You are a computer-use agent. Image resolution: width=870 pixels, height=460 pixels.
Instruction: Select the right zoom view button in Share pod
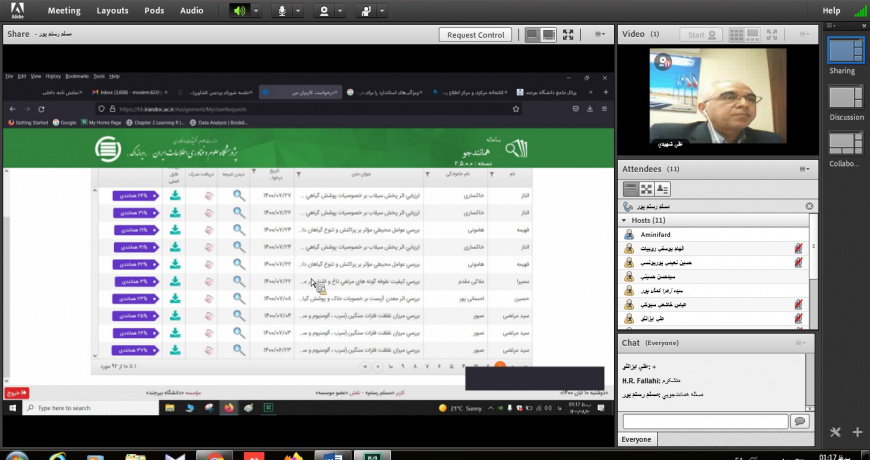tap(549, 34)
